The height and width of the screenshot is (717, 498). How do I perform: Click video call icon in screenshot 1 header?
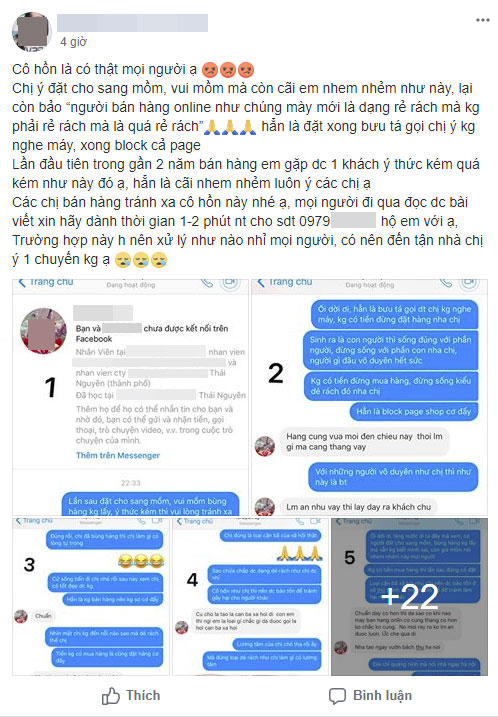(231, 284)
